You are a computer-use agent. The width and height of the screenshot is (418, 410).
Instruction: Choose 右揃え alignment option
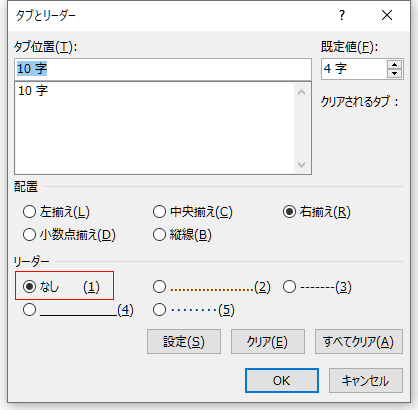pyautogui.click(x=289, y=212)
